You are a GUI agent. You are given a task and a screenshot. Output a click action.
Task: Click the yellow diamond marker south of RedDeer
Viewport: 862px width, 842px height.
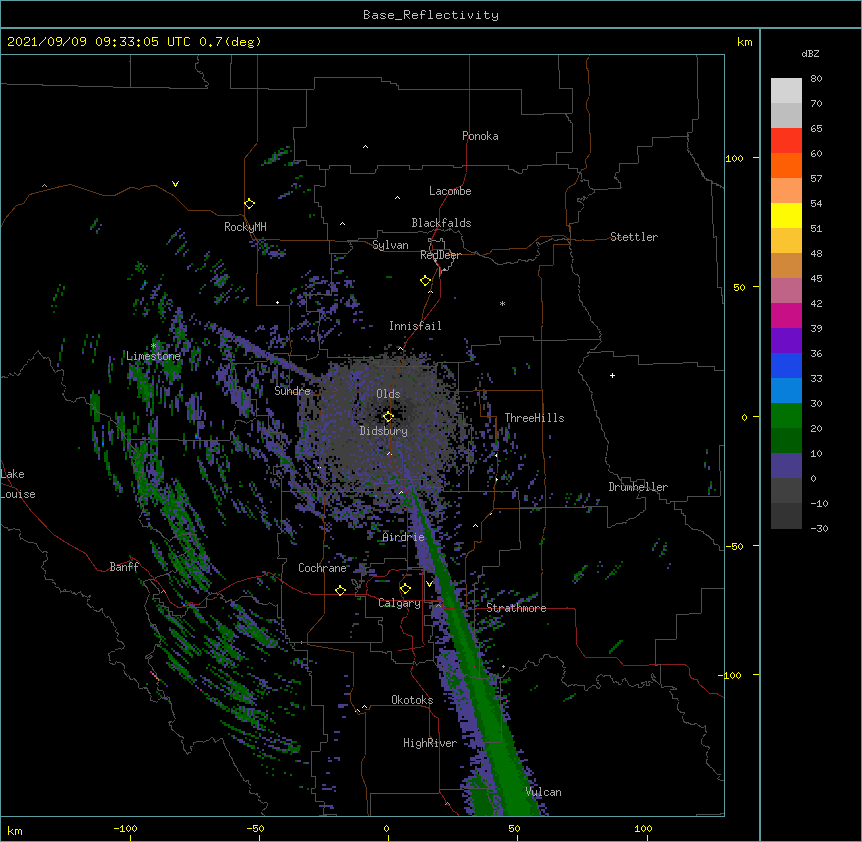coord(425,281)
